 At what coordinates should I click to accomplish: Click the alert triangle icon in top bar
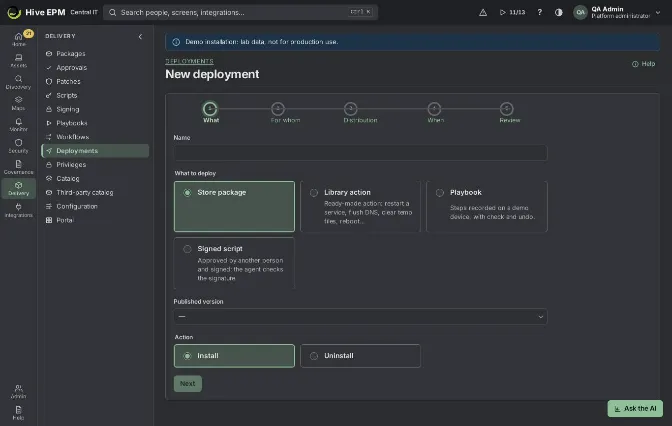pyautogui.click(x=483, y=12)
